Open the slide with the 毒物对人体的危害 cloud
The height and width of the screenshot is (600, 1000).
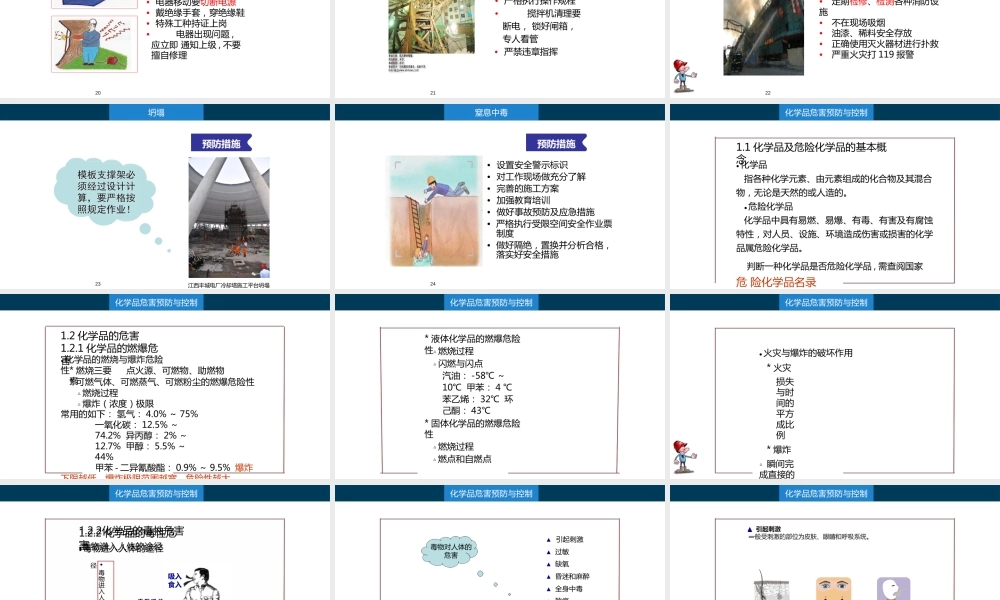pyautogui.click(x=499, y=543)
